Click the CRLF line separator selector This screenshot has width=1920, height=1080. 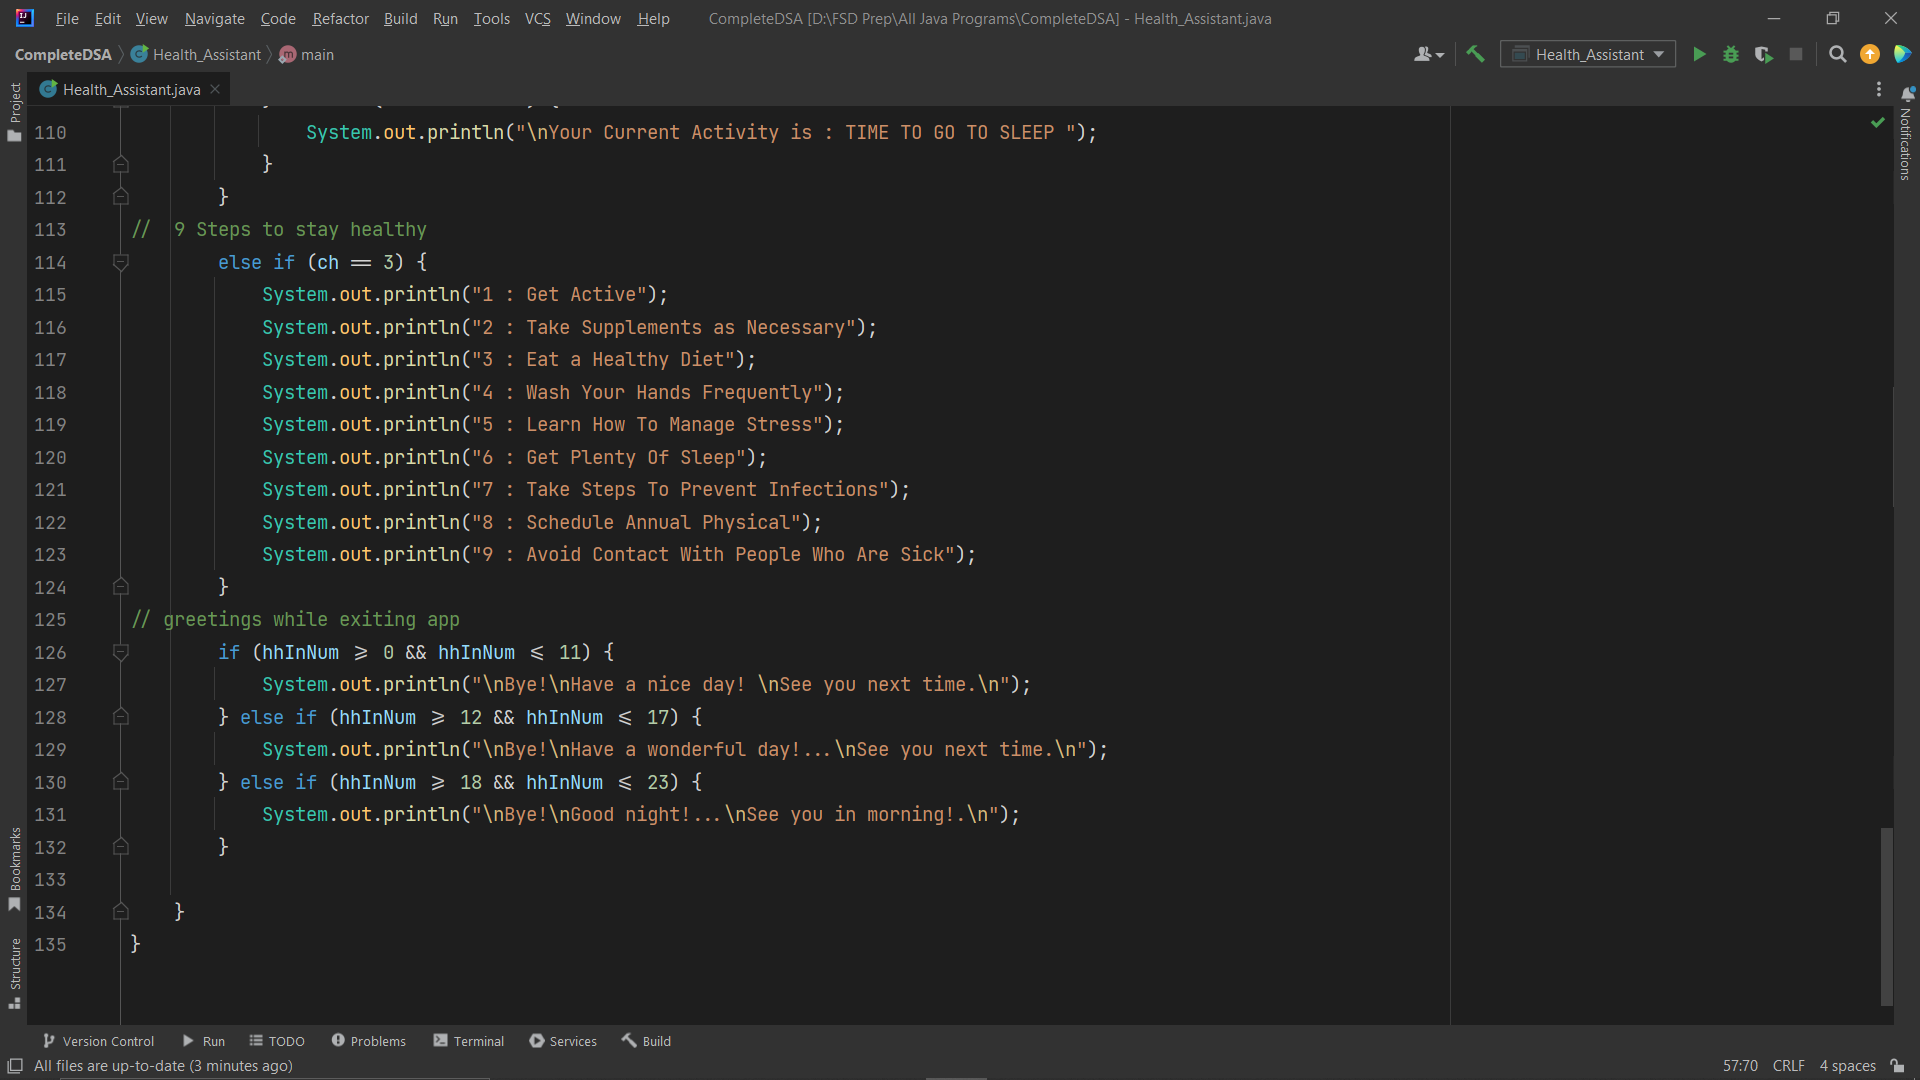[1788, 1066]
